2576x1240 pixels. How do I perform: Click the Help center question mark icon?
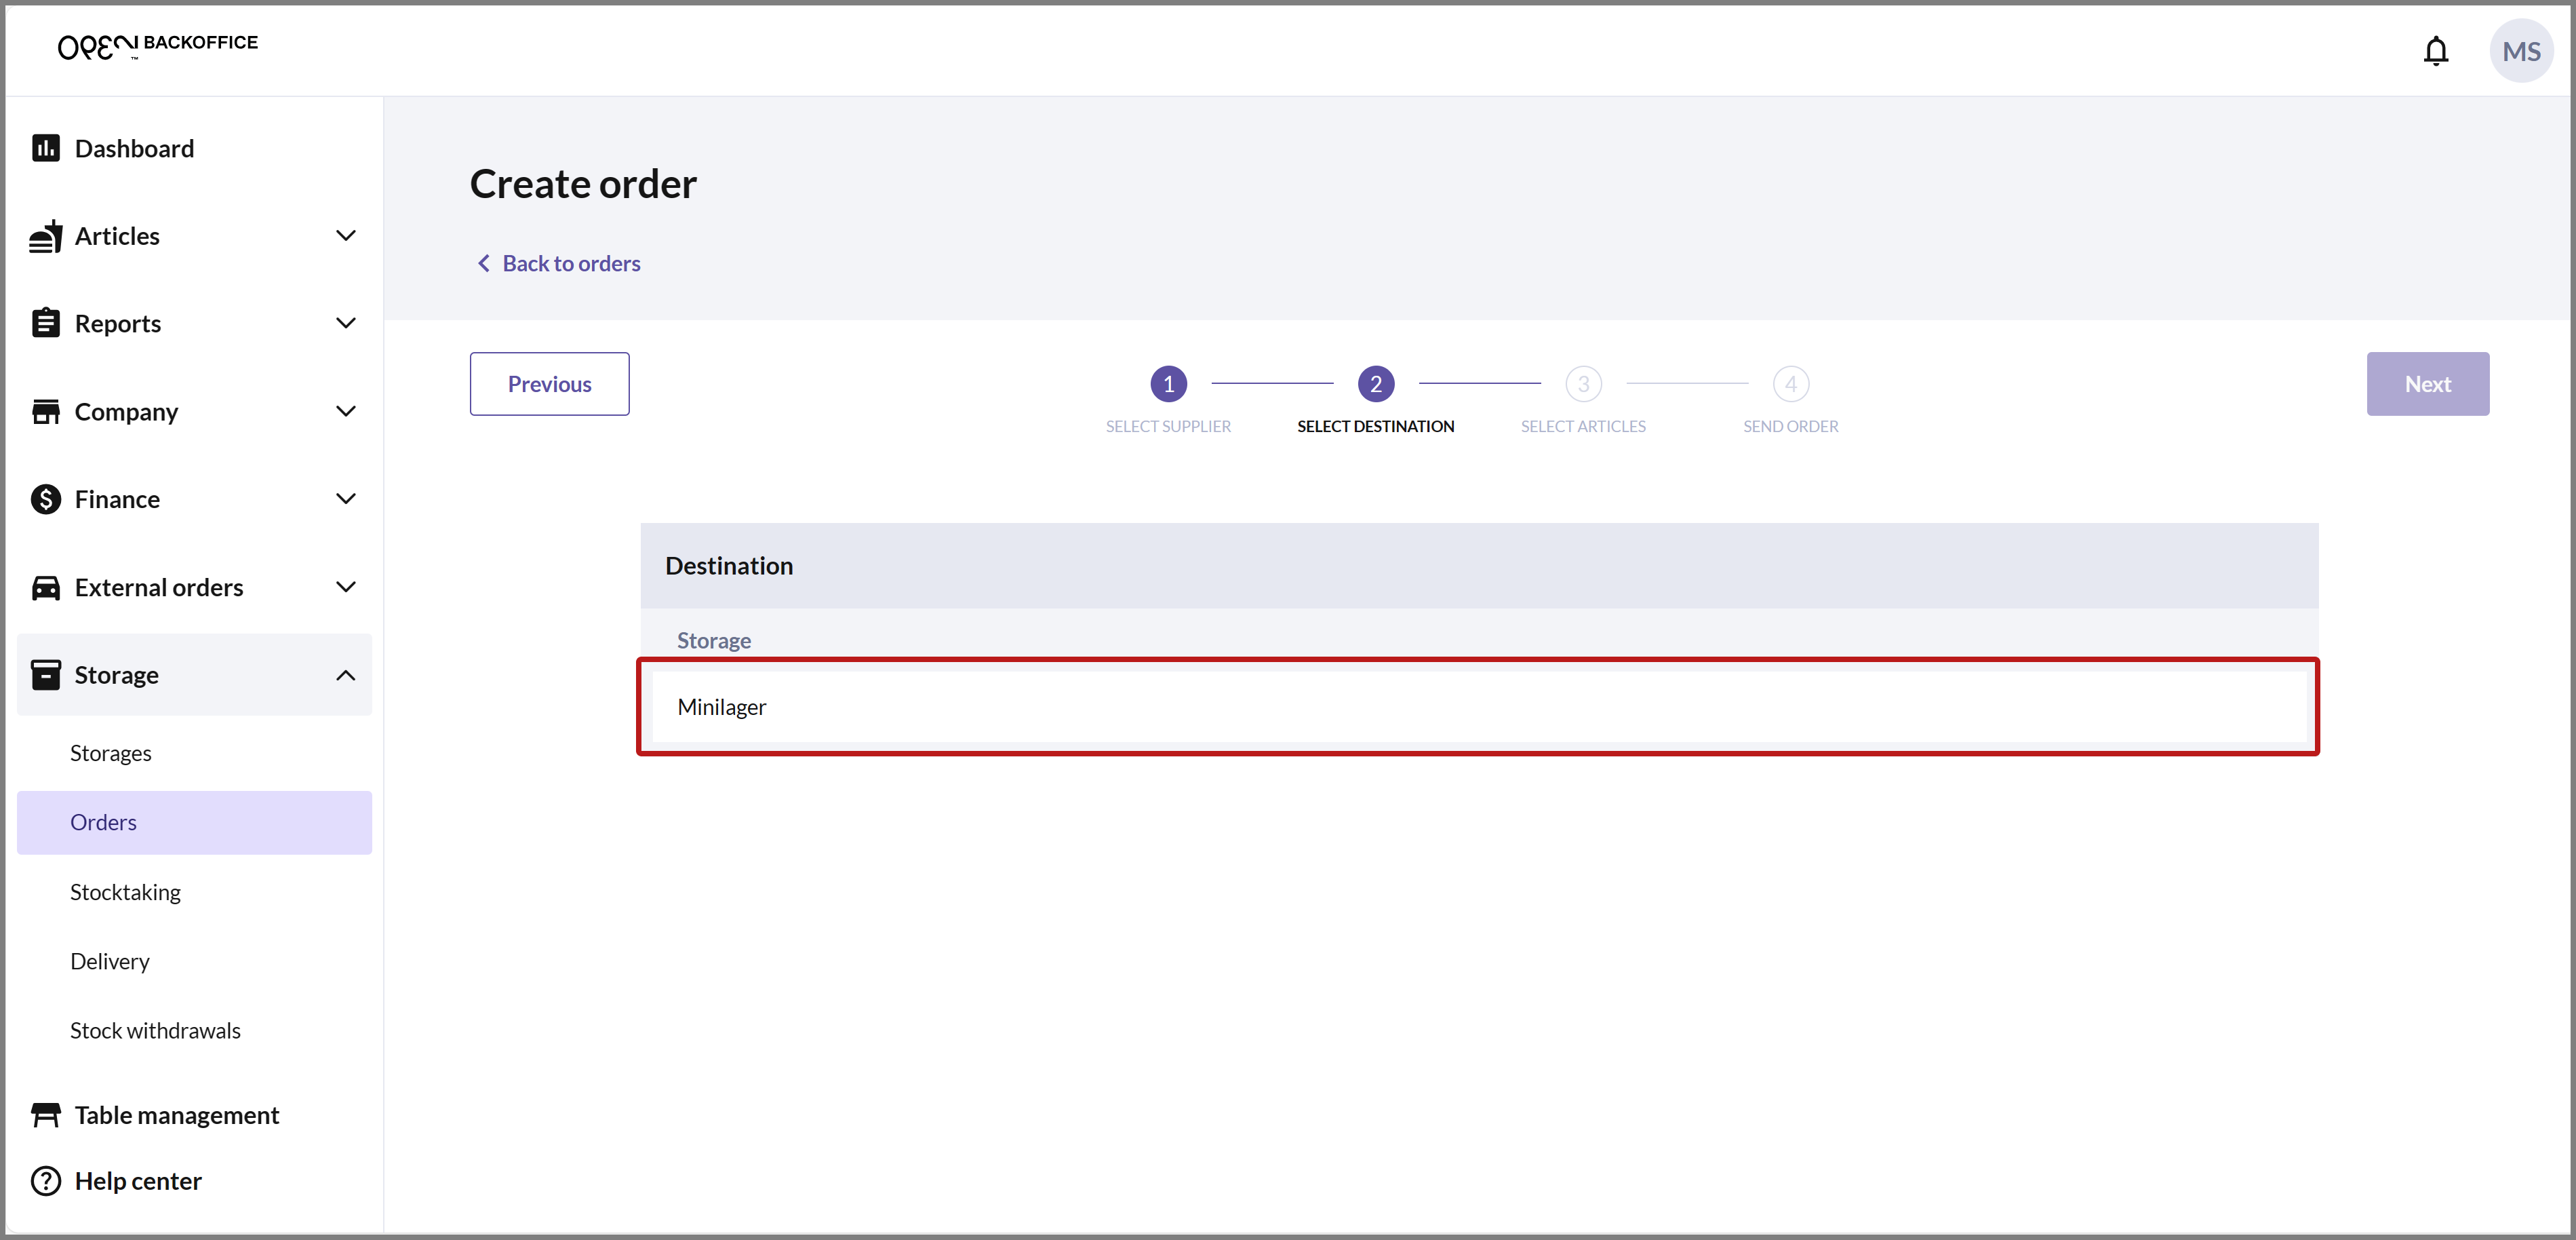point(46,1181)
